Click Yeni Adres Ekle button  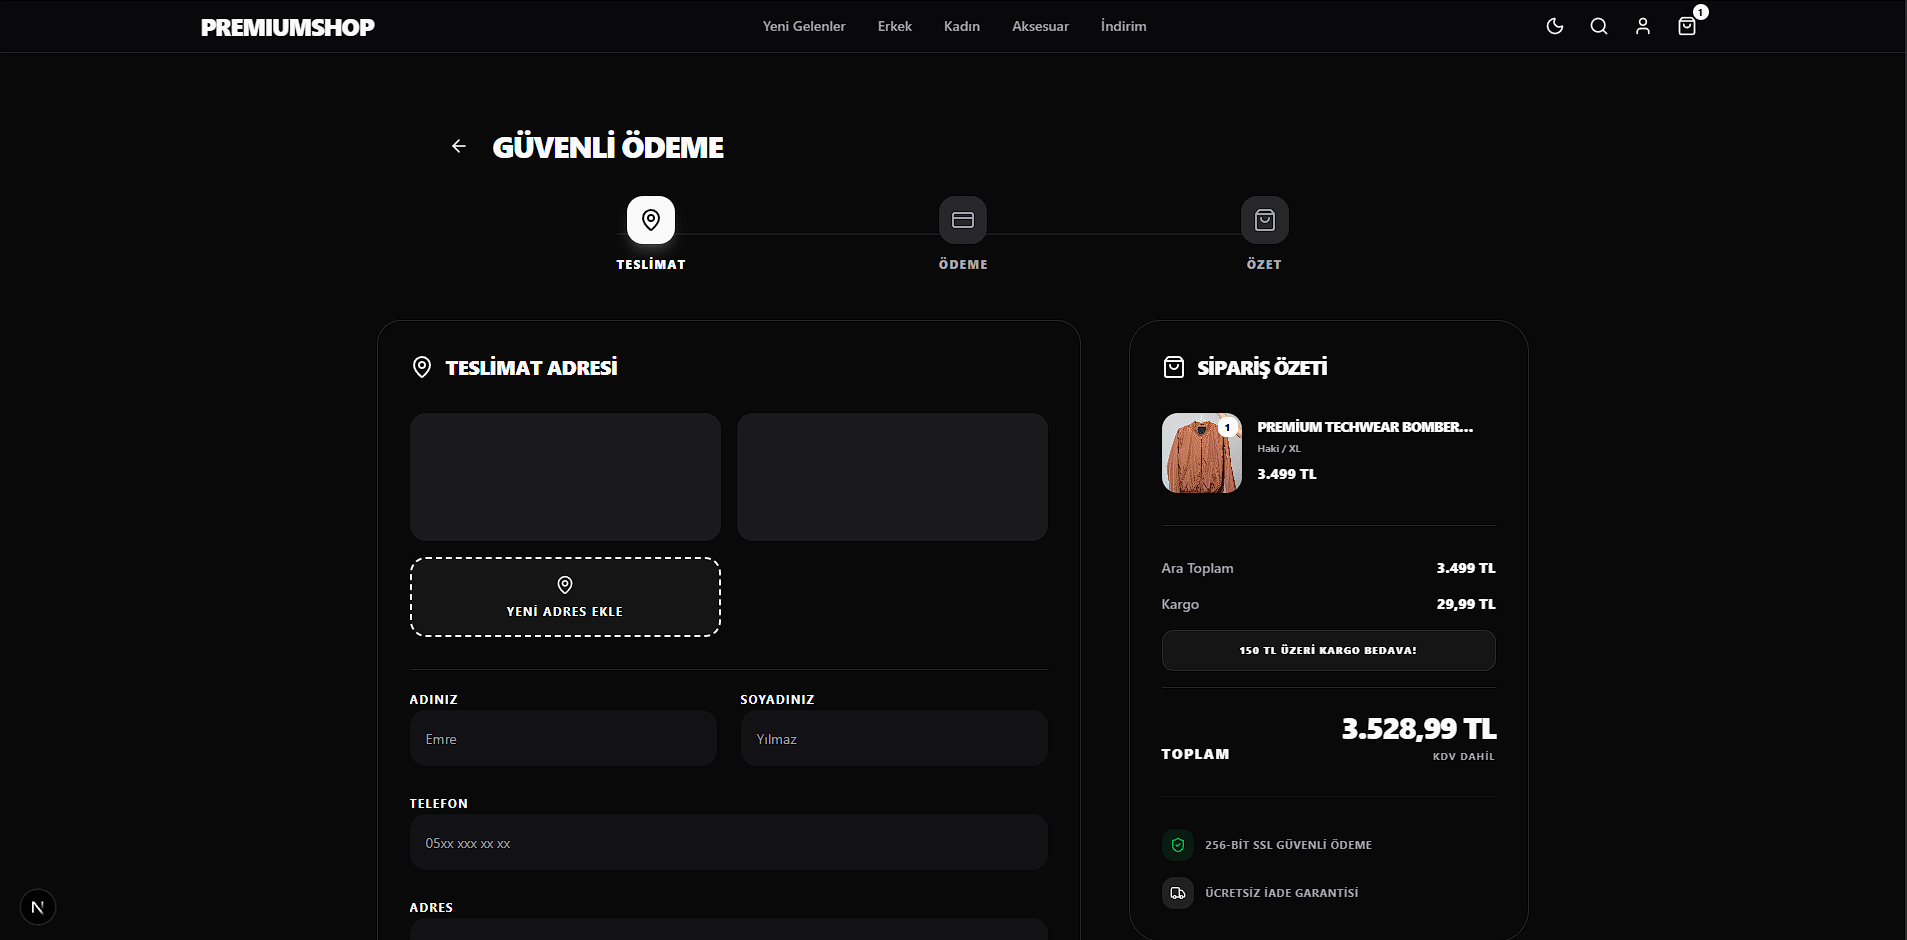click(565, 597)
